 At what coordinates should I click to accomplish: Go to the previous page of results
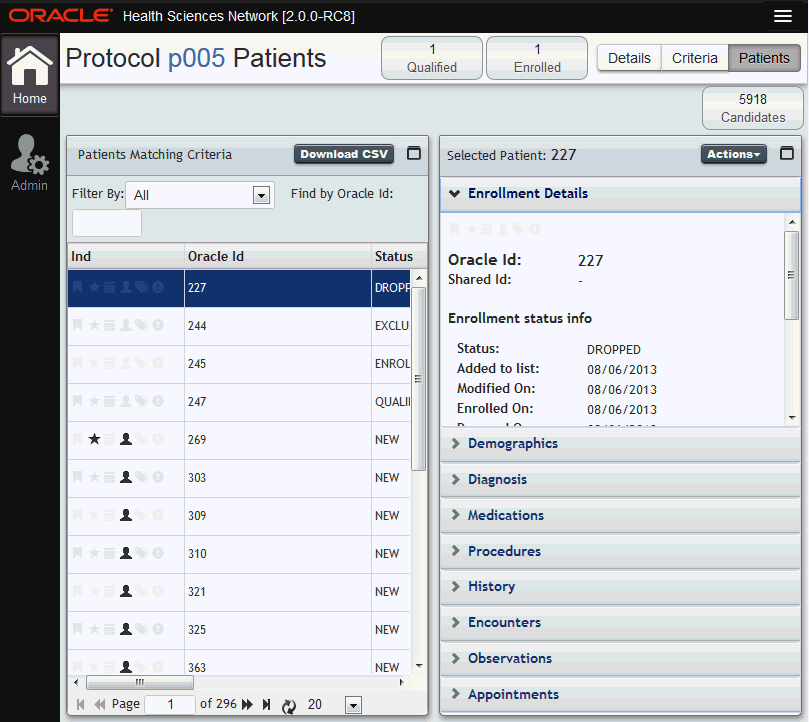pyautogui.click(x=100, y=704)
